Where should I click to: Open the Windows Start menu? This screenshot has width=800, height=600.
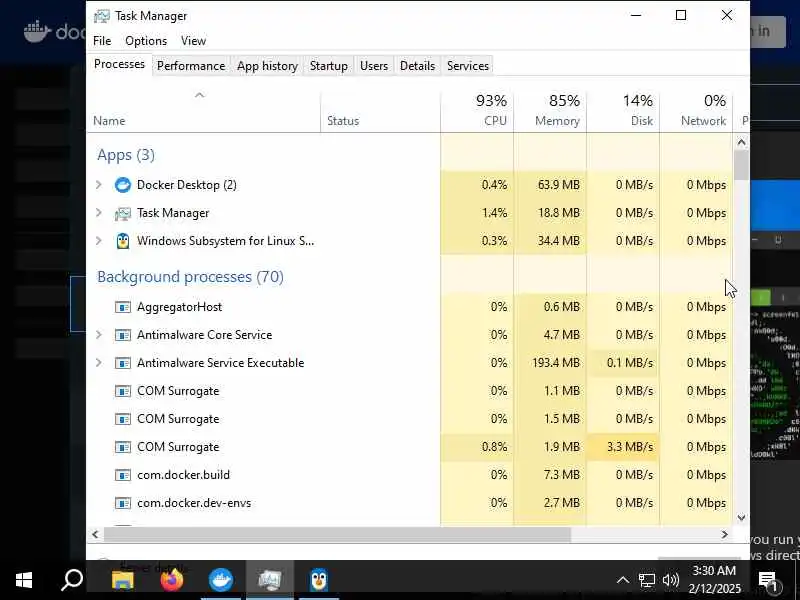[23, 580]
